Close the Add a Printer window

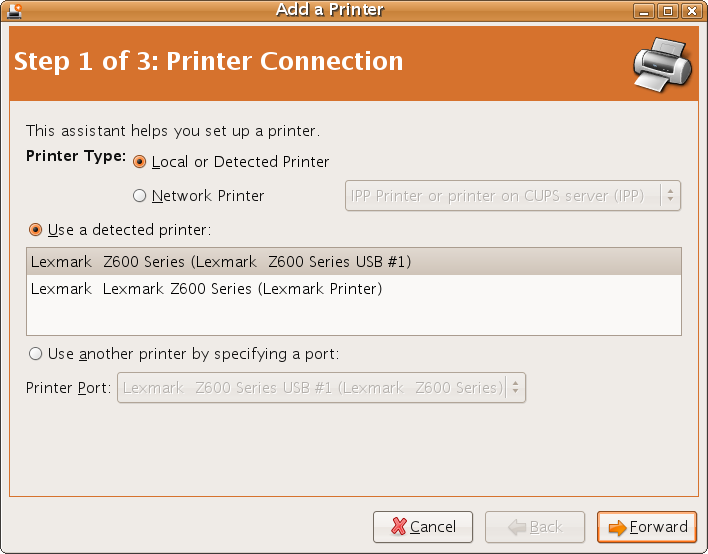691,11
